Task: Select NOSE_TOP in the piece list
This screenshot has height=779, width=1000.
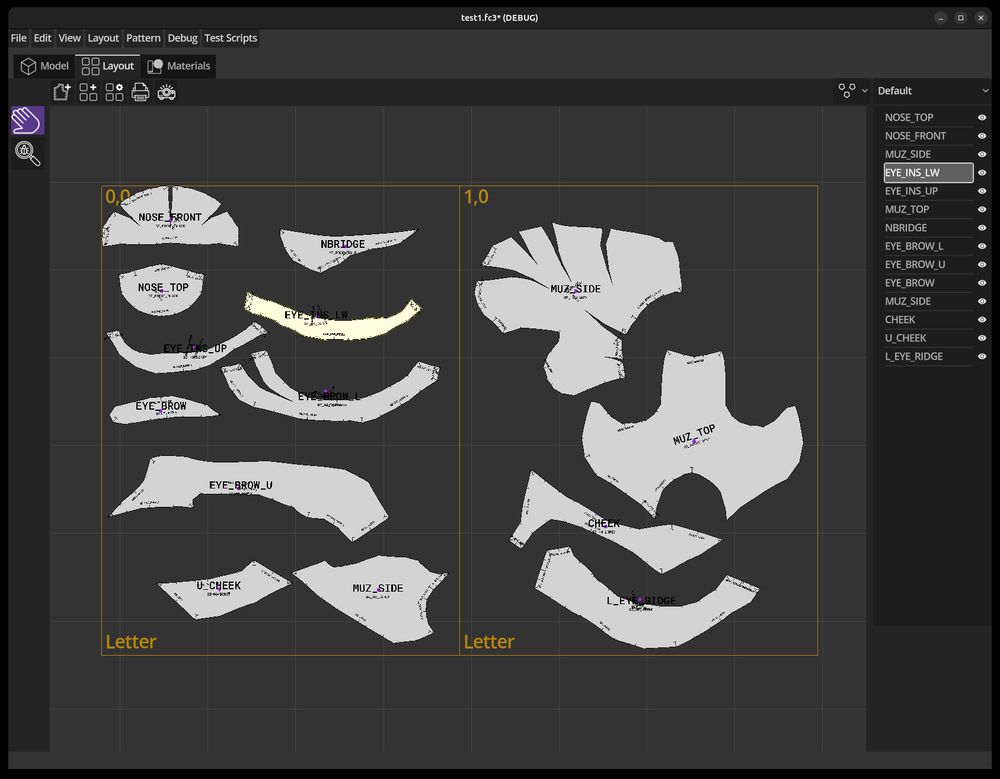Action: click(x=928, y=117)
